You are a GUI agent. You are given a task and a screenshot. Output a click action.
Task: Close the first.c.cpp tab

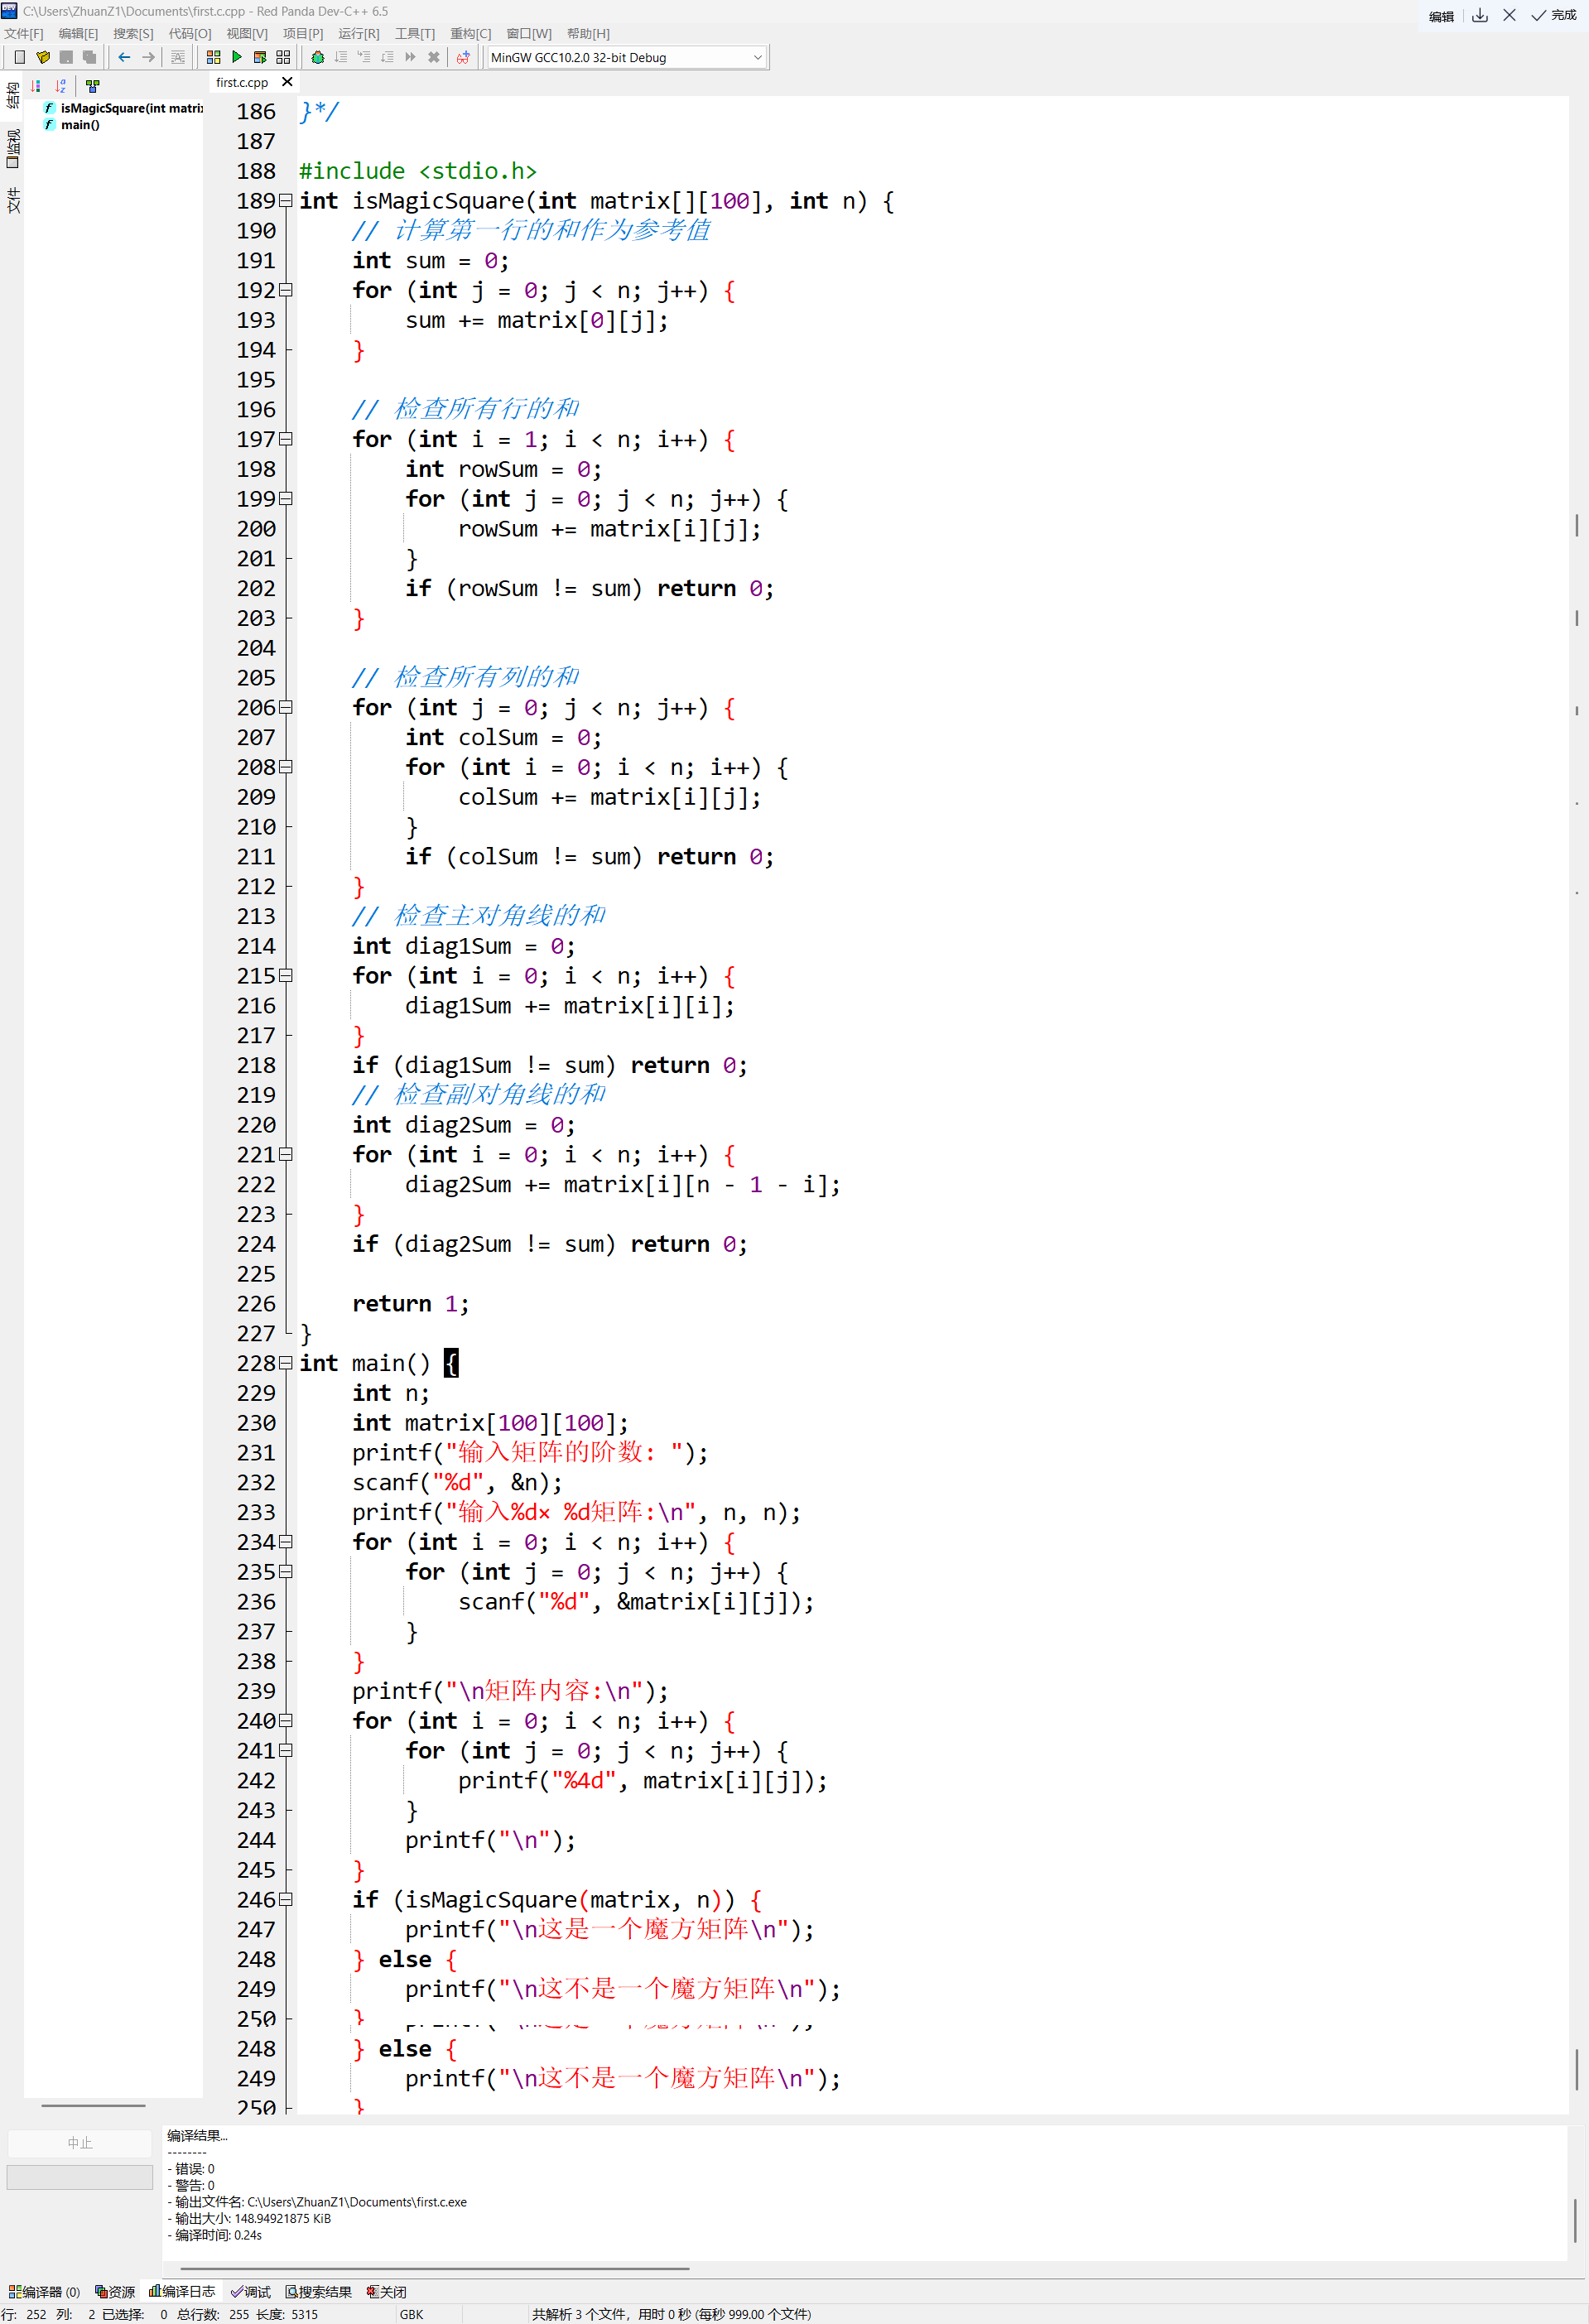tap(288, 82)
